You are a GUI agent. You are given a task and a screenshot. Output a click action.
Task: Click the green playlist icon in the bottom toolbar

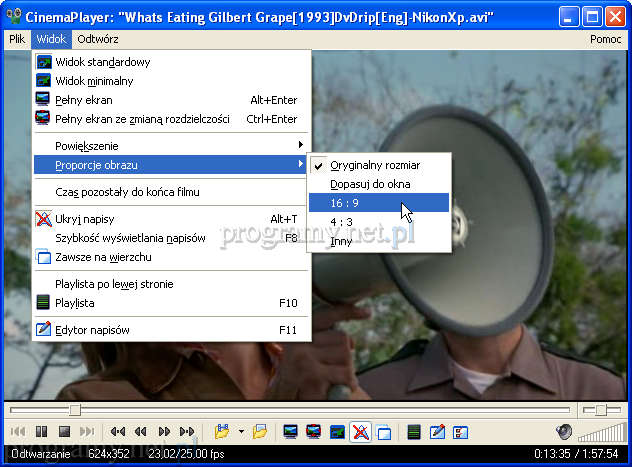coord(414,432)
